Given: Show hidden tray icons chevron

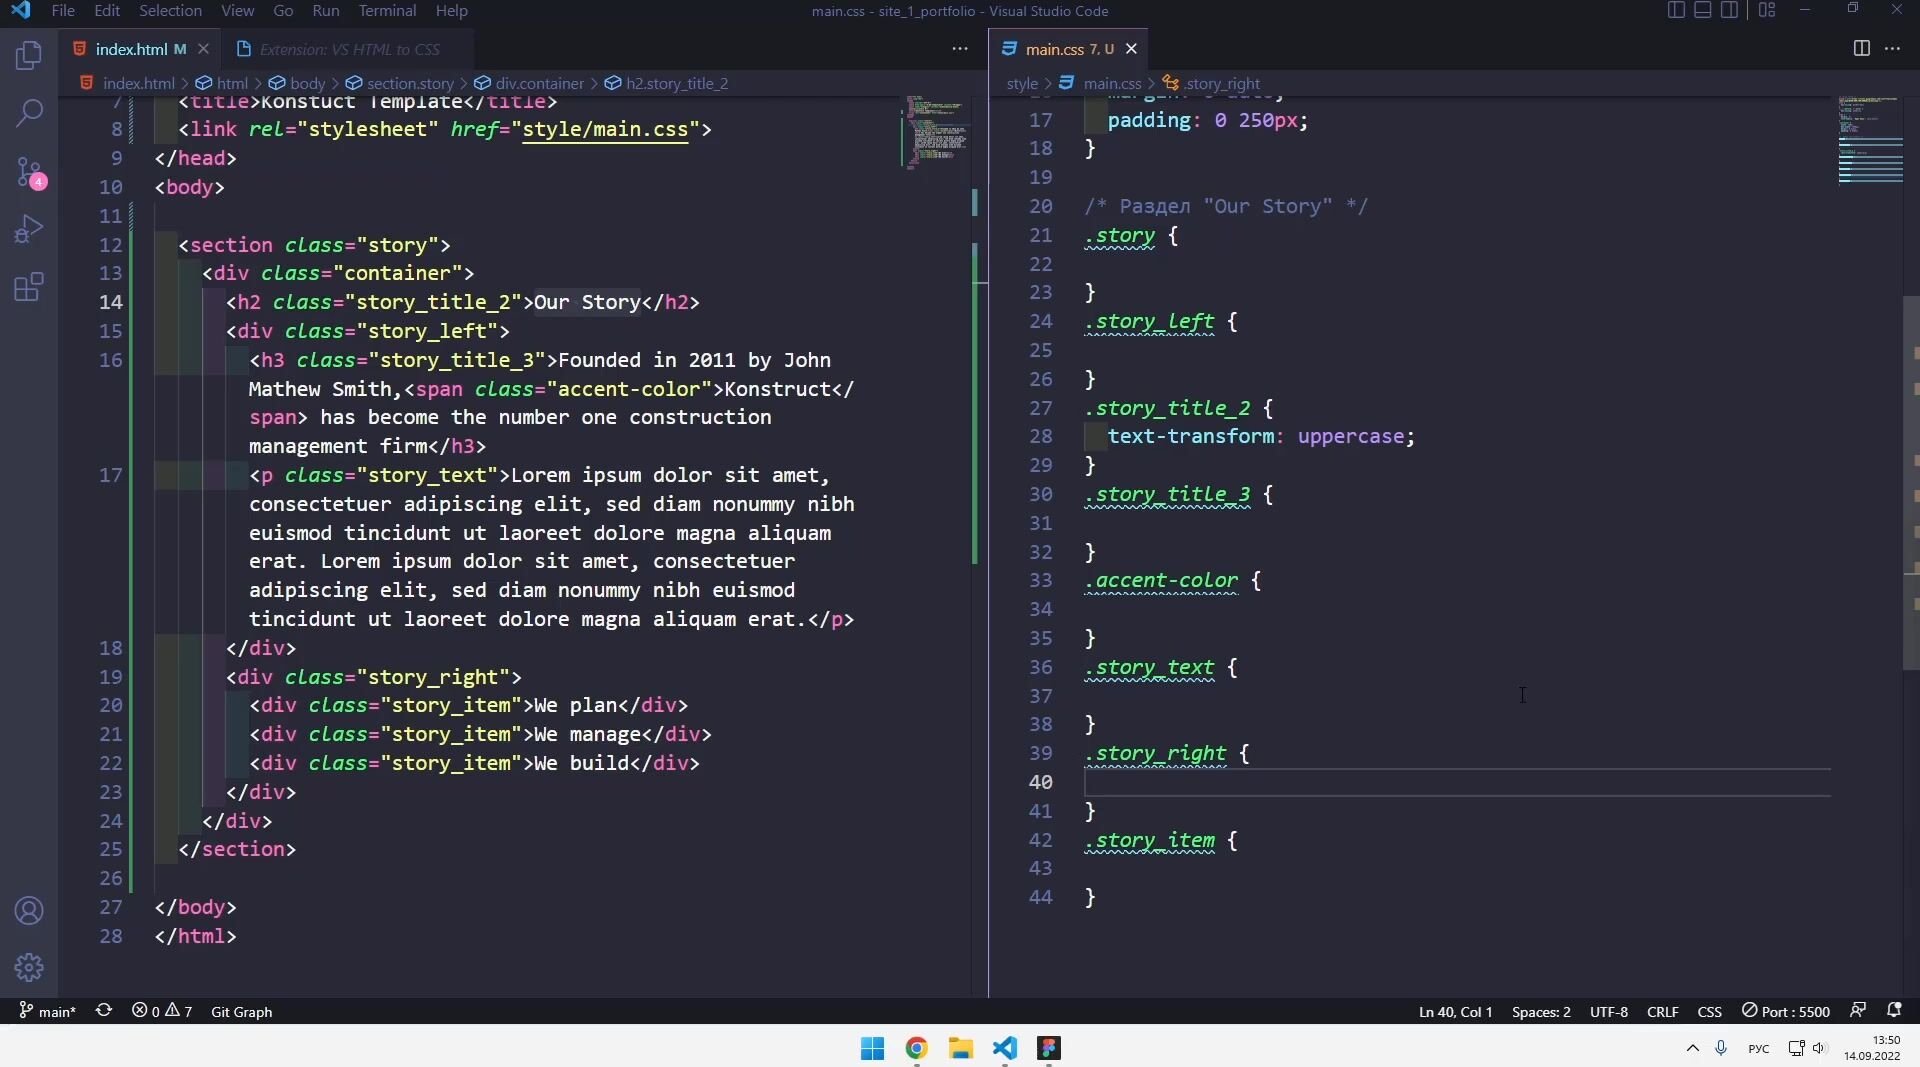Looking at the screenshot, I should [x=1693, y=1048].
